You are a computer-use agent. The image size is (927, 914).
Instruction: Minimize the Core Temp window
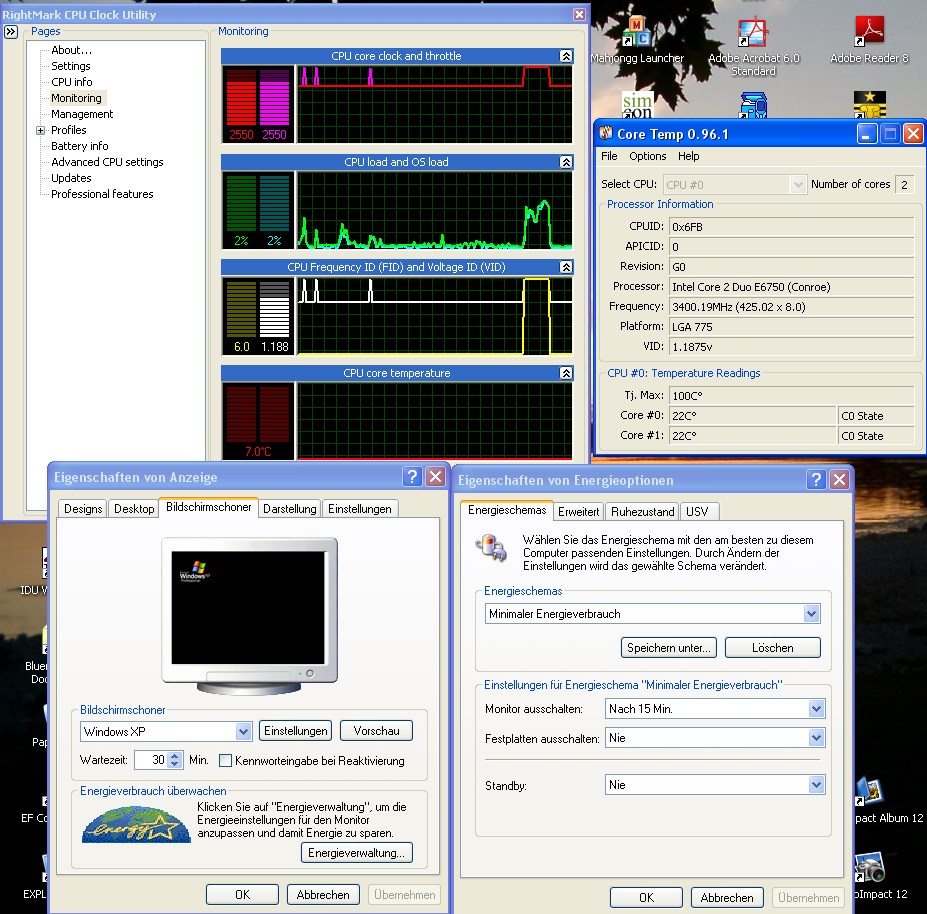pyautogui.click(x=867, y=134)
